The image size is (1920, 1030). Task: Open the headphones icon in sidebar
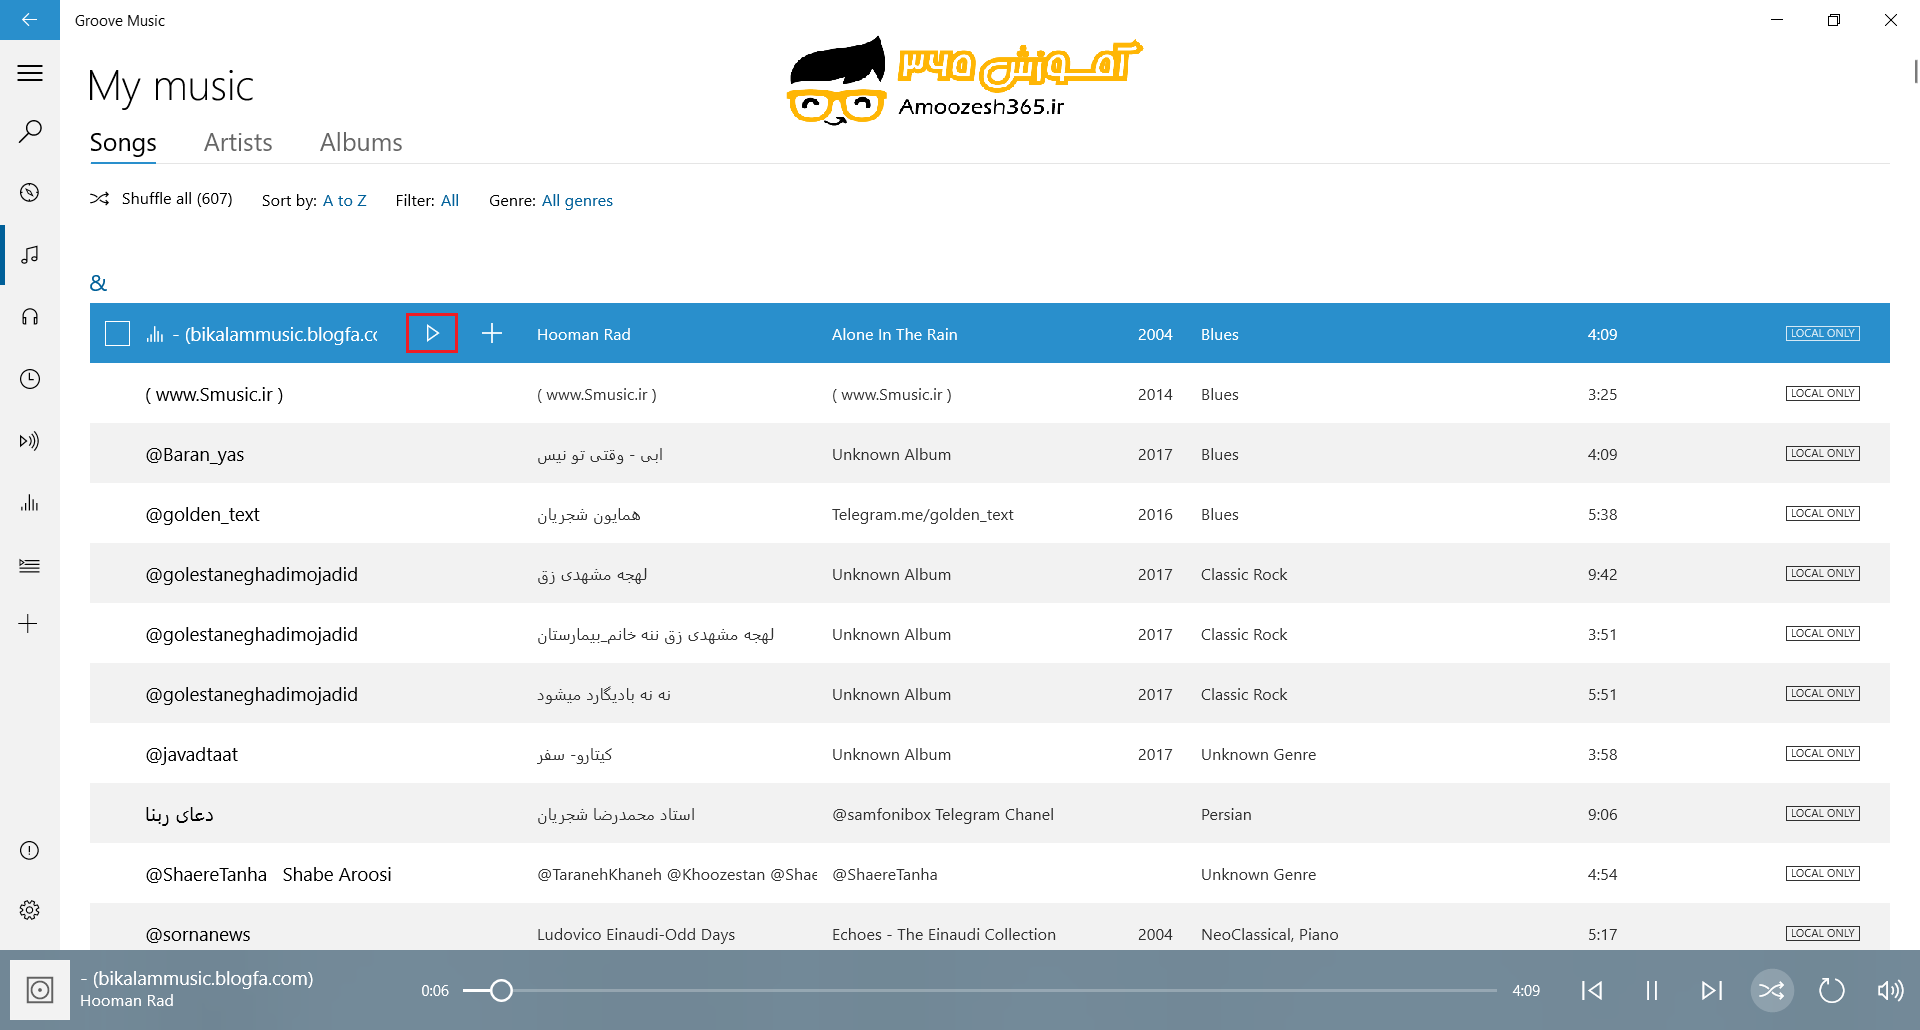tap(30, 317)
